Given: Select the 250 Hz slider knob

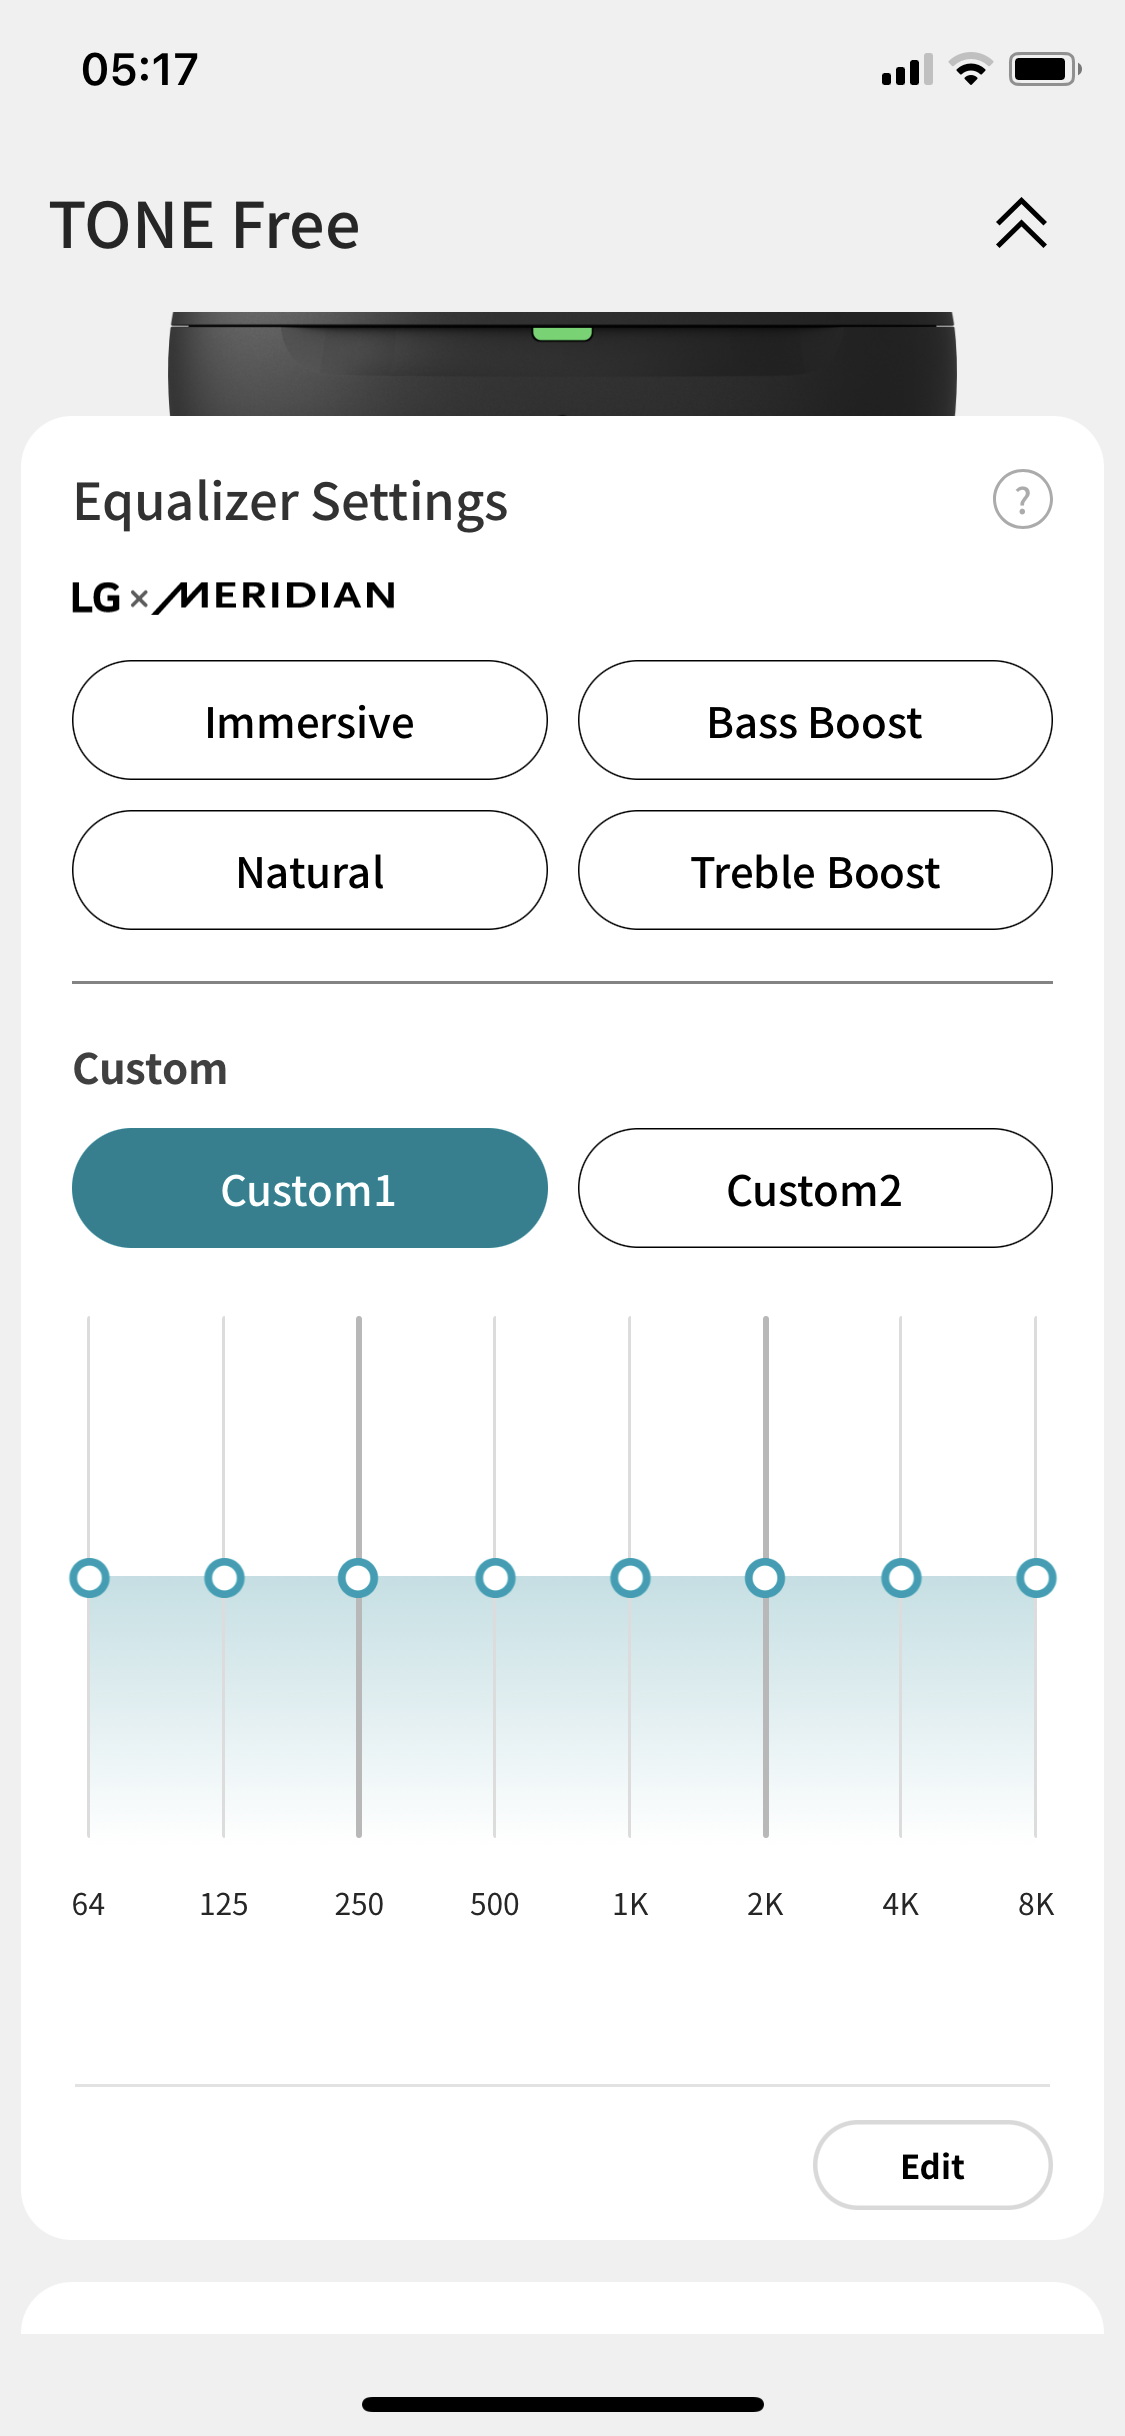Looking at the screenshot, I should (x=358, y=1578).
